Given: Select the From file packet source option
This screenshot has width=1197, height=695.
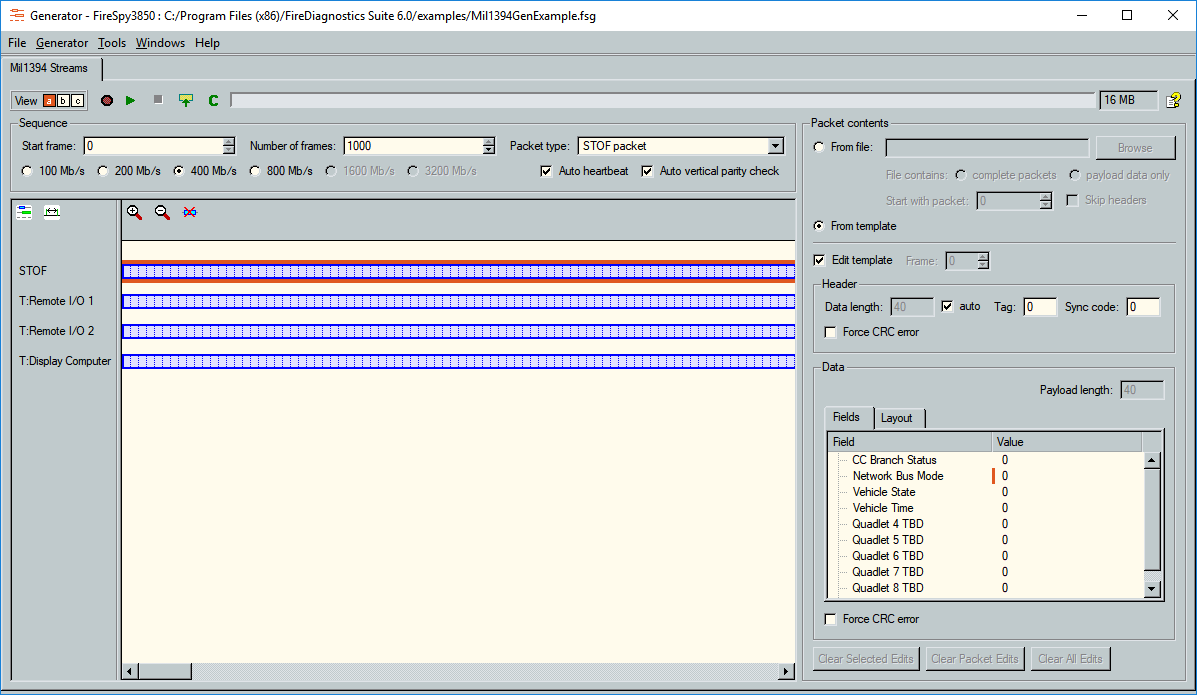Looking at the screenshot, I should (818, 146).
